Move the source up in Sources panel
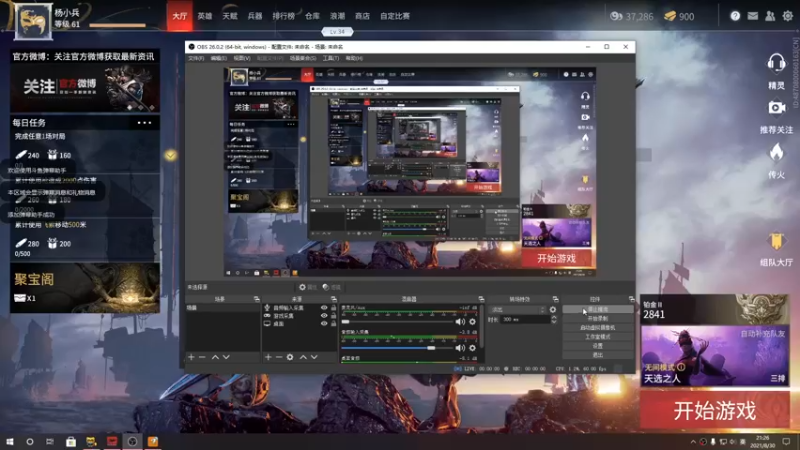Screen dimensions: 800x450 [x=303, y=357]
